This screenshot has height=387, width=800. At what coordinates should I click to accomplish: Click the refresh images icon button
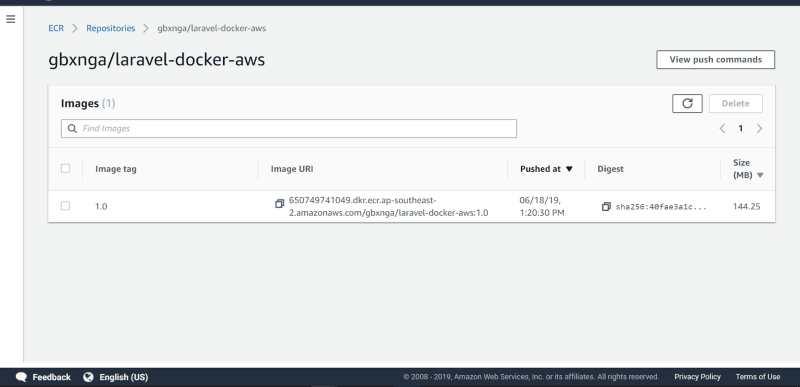point(687,104)
